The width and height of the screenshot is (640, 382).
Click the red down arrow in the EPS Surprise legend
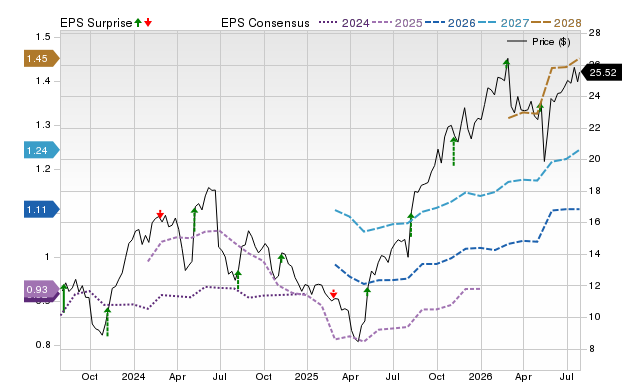click(148, 22)
